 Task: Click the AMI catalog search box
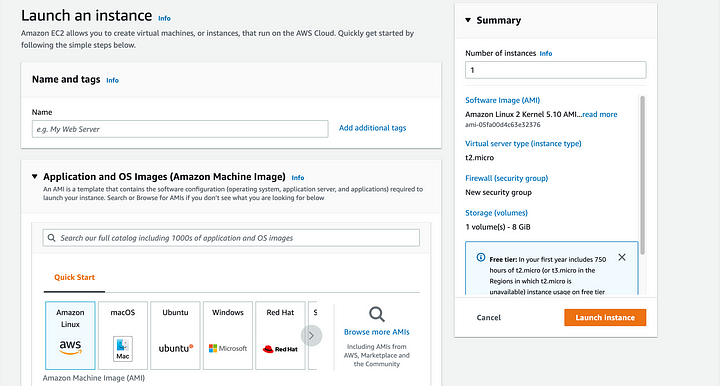coord(231,238)
